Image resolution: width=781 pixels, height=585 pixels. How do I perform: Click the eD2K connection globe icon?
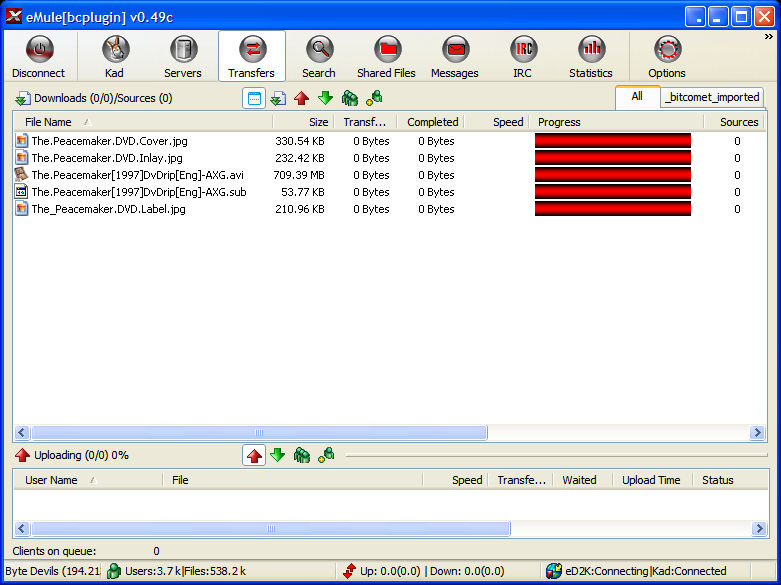click(553, 571)
